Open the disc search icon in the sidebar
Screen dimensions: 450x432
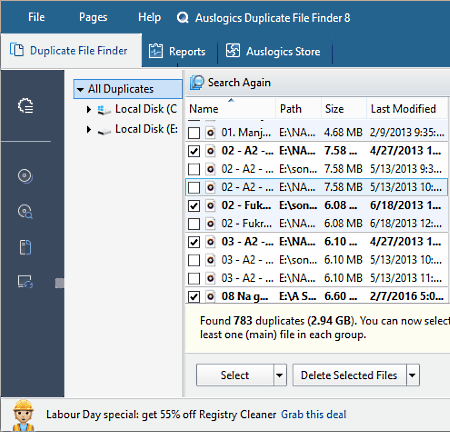(x=25, y=211)
